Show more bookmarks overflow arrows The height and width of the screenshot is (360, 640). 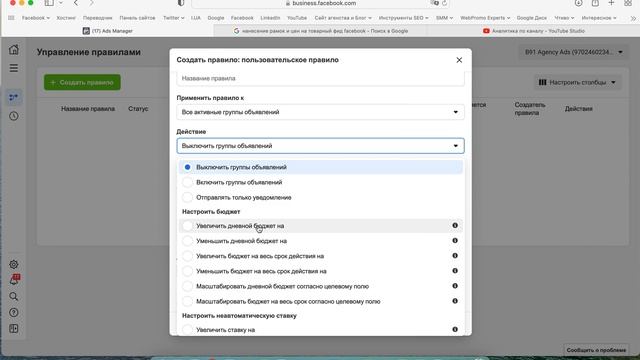(633, 18)
